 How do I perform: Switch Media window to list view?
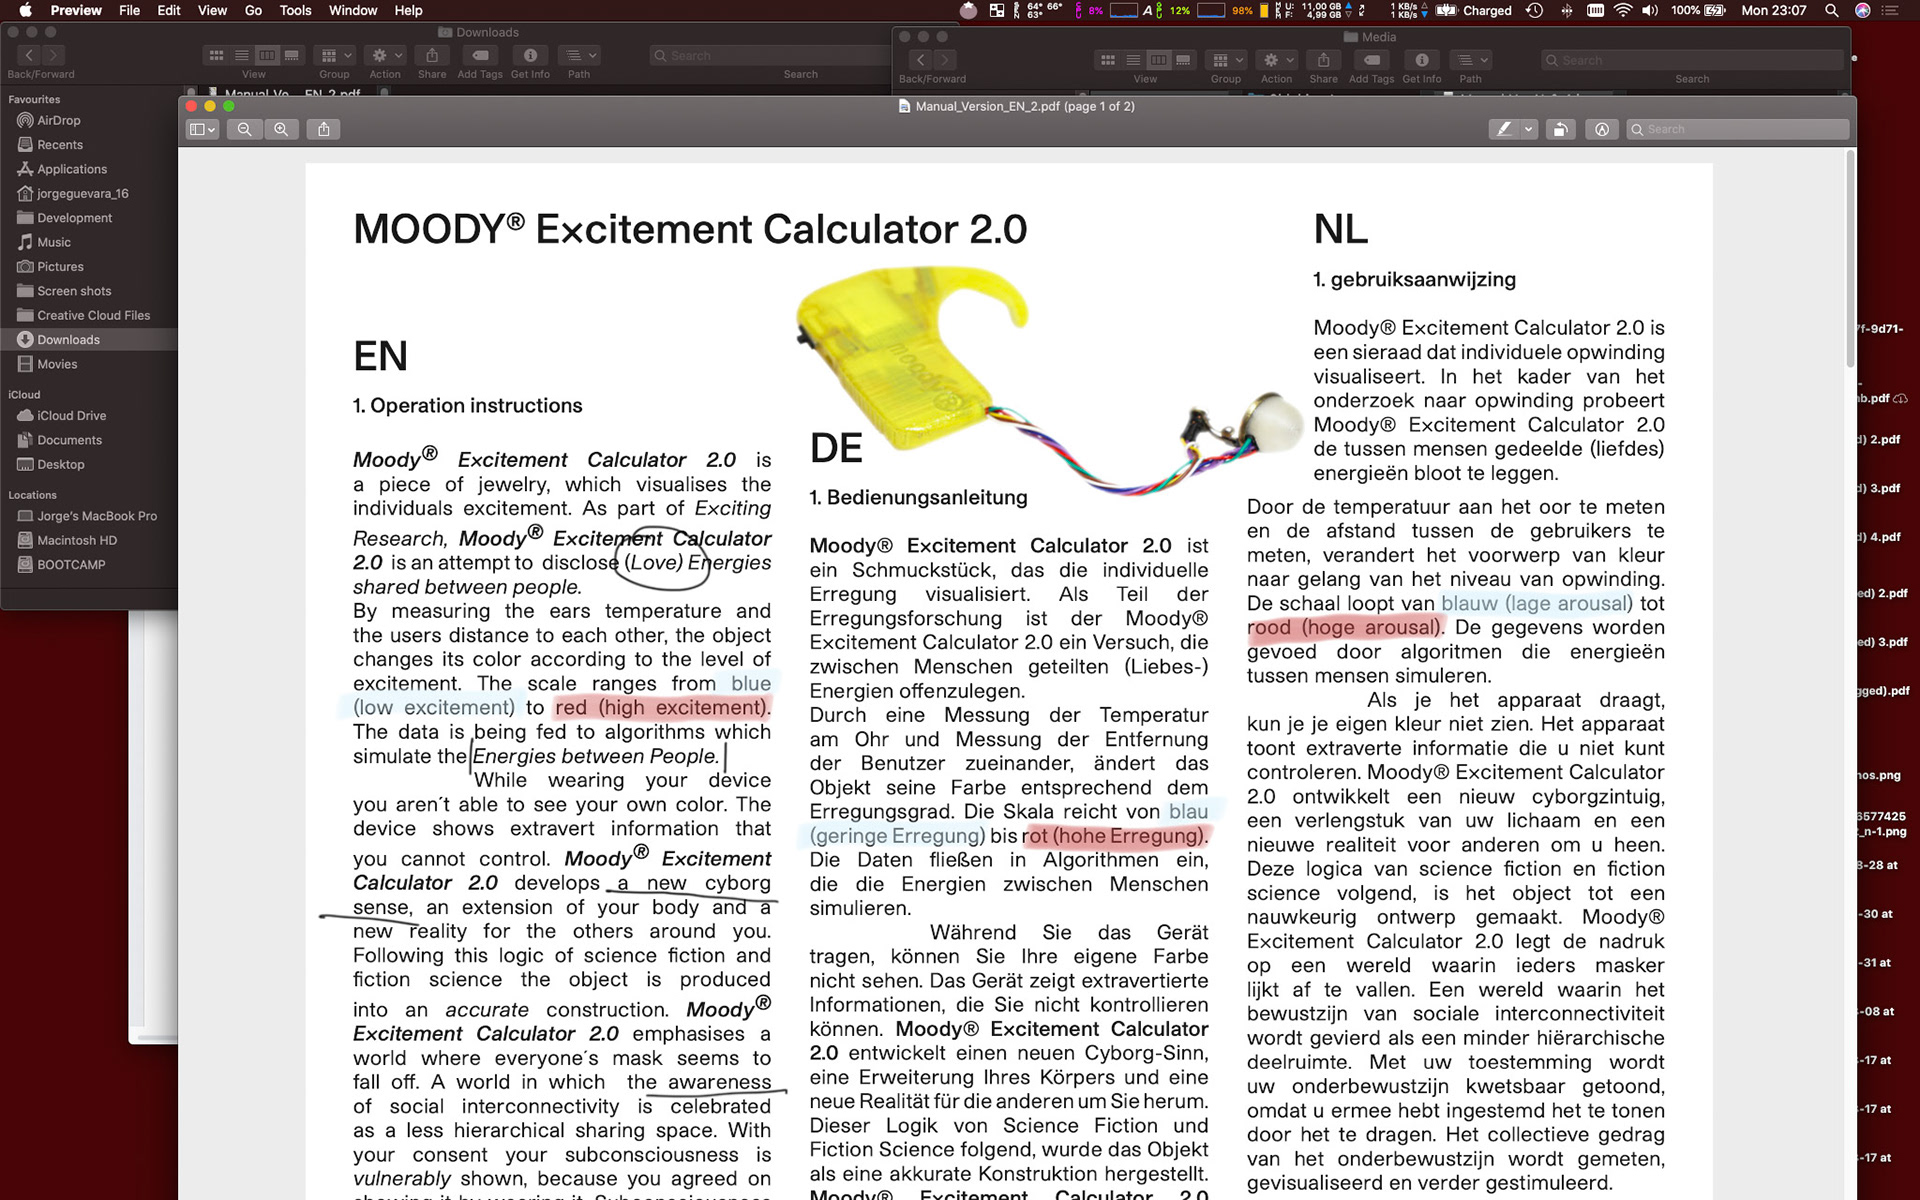(x=1132, y=60)
